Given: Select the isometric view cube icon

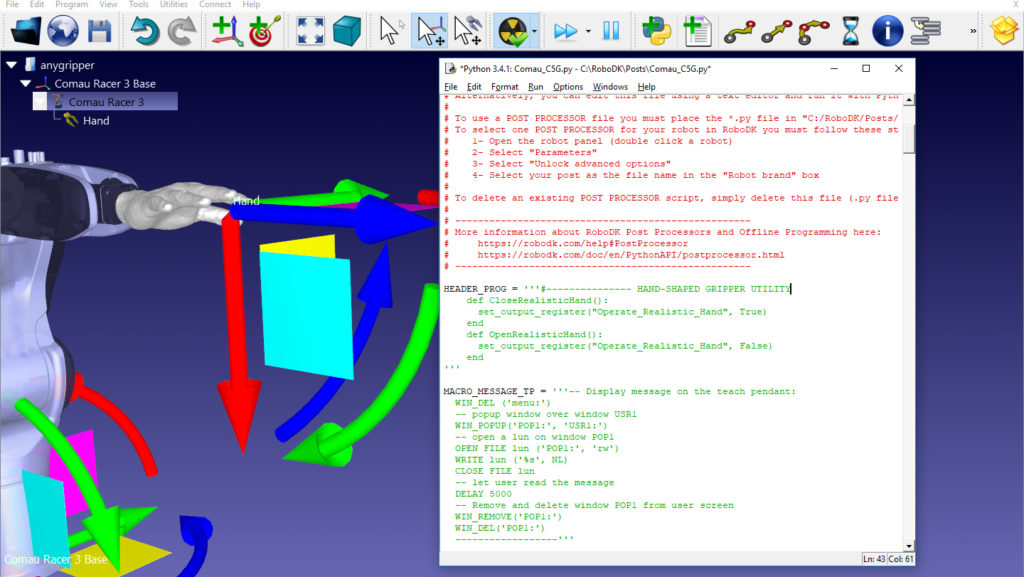Looking at the screenshot, I should click(x=347, y=31).
